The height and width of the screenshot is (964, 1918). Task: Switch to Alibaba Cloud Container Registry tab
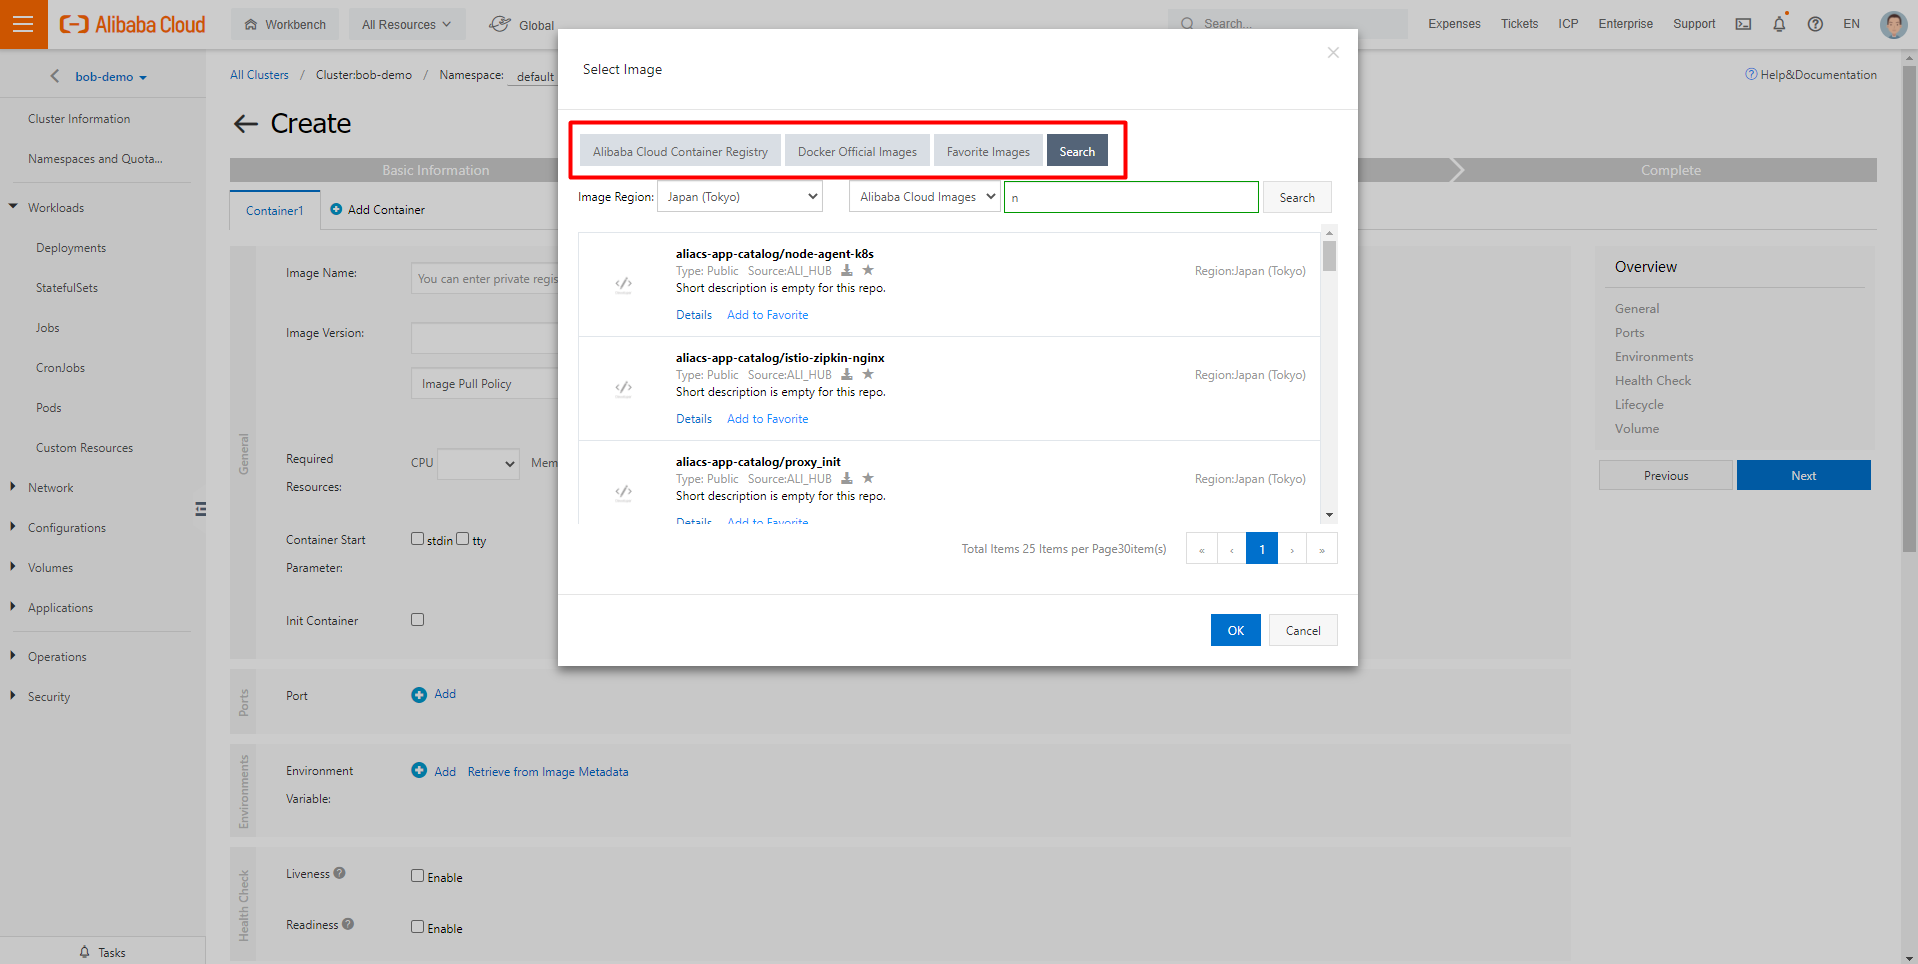click(680, 151)
